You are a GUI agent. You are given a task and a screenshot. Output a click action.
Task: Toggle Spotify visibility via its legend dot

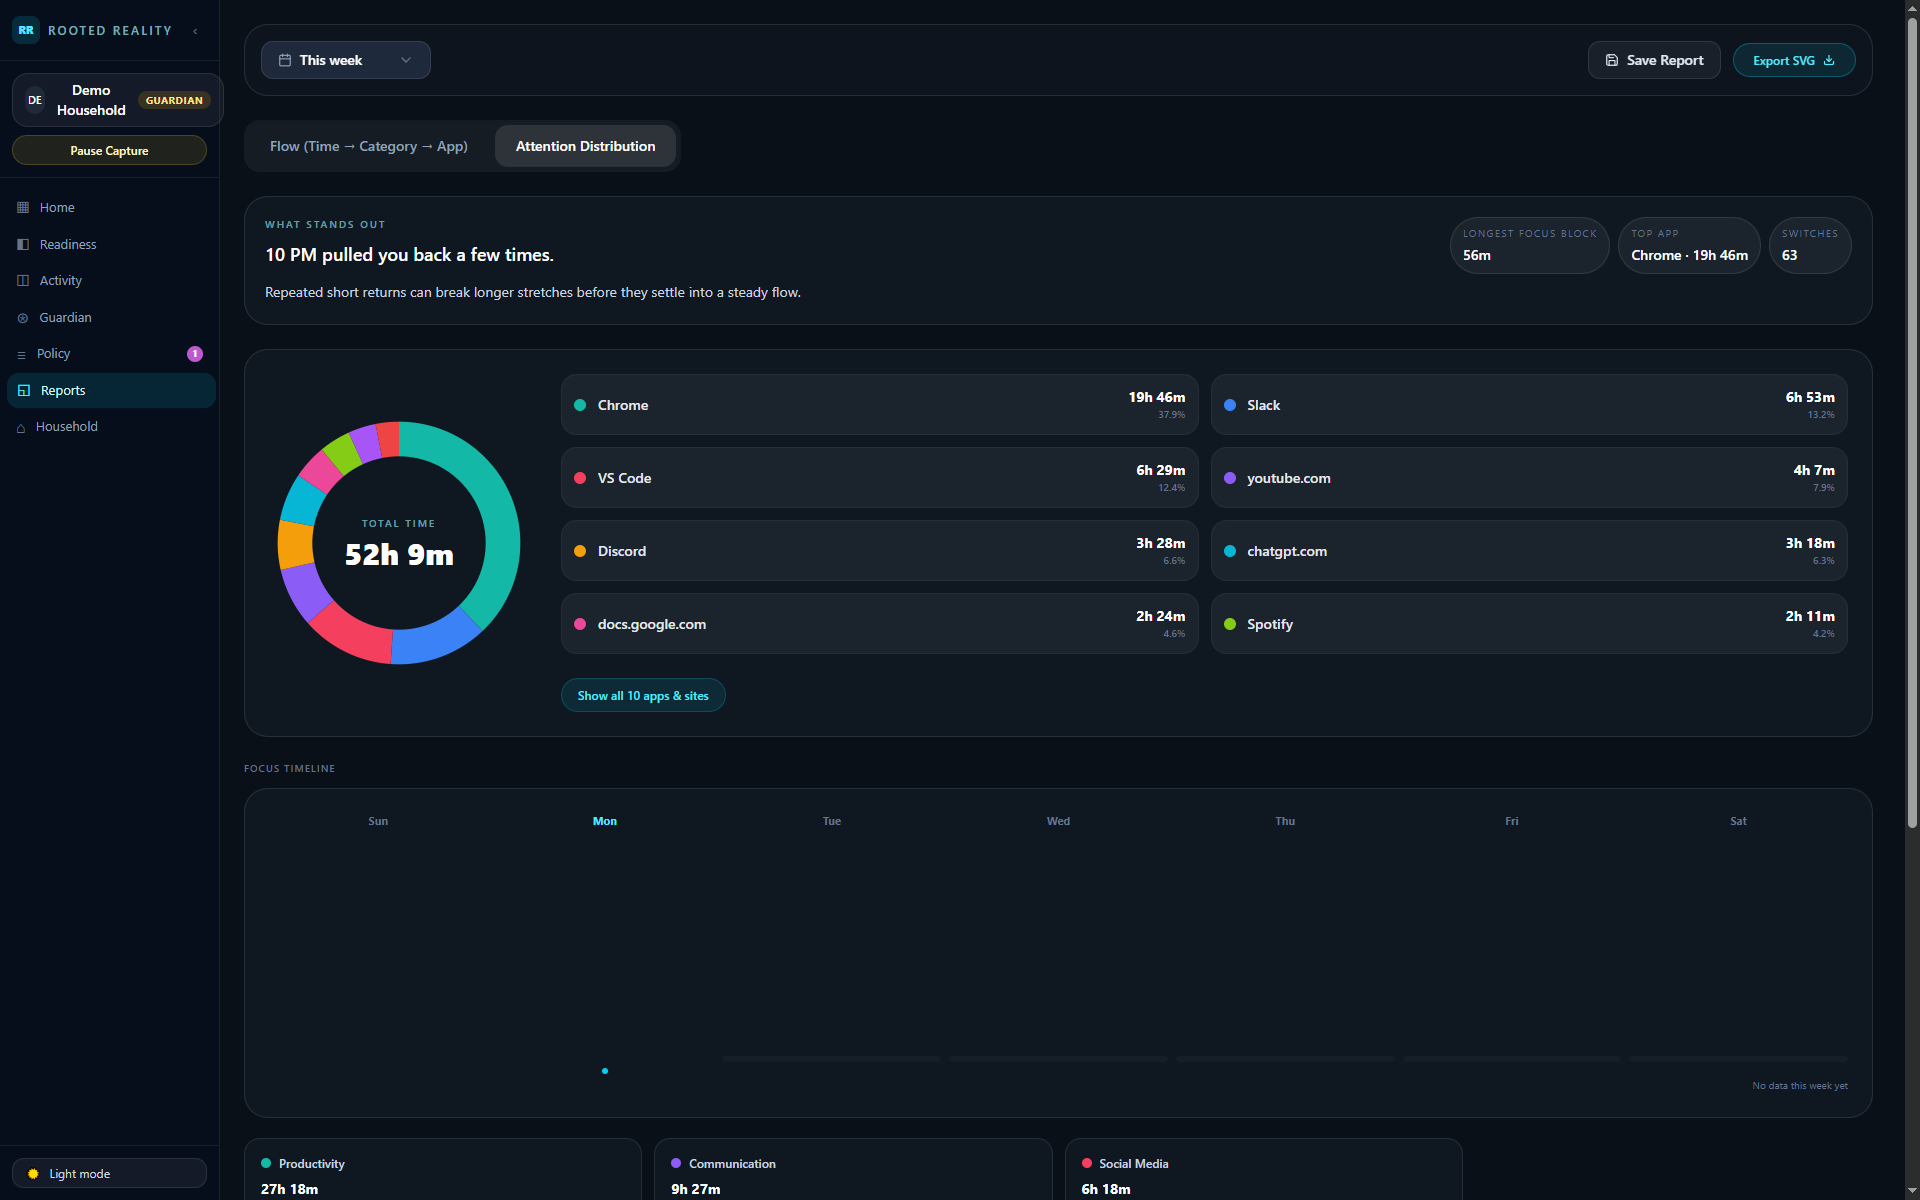(1229, 624)
